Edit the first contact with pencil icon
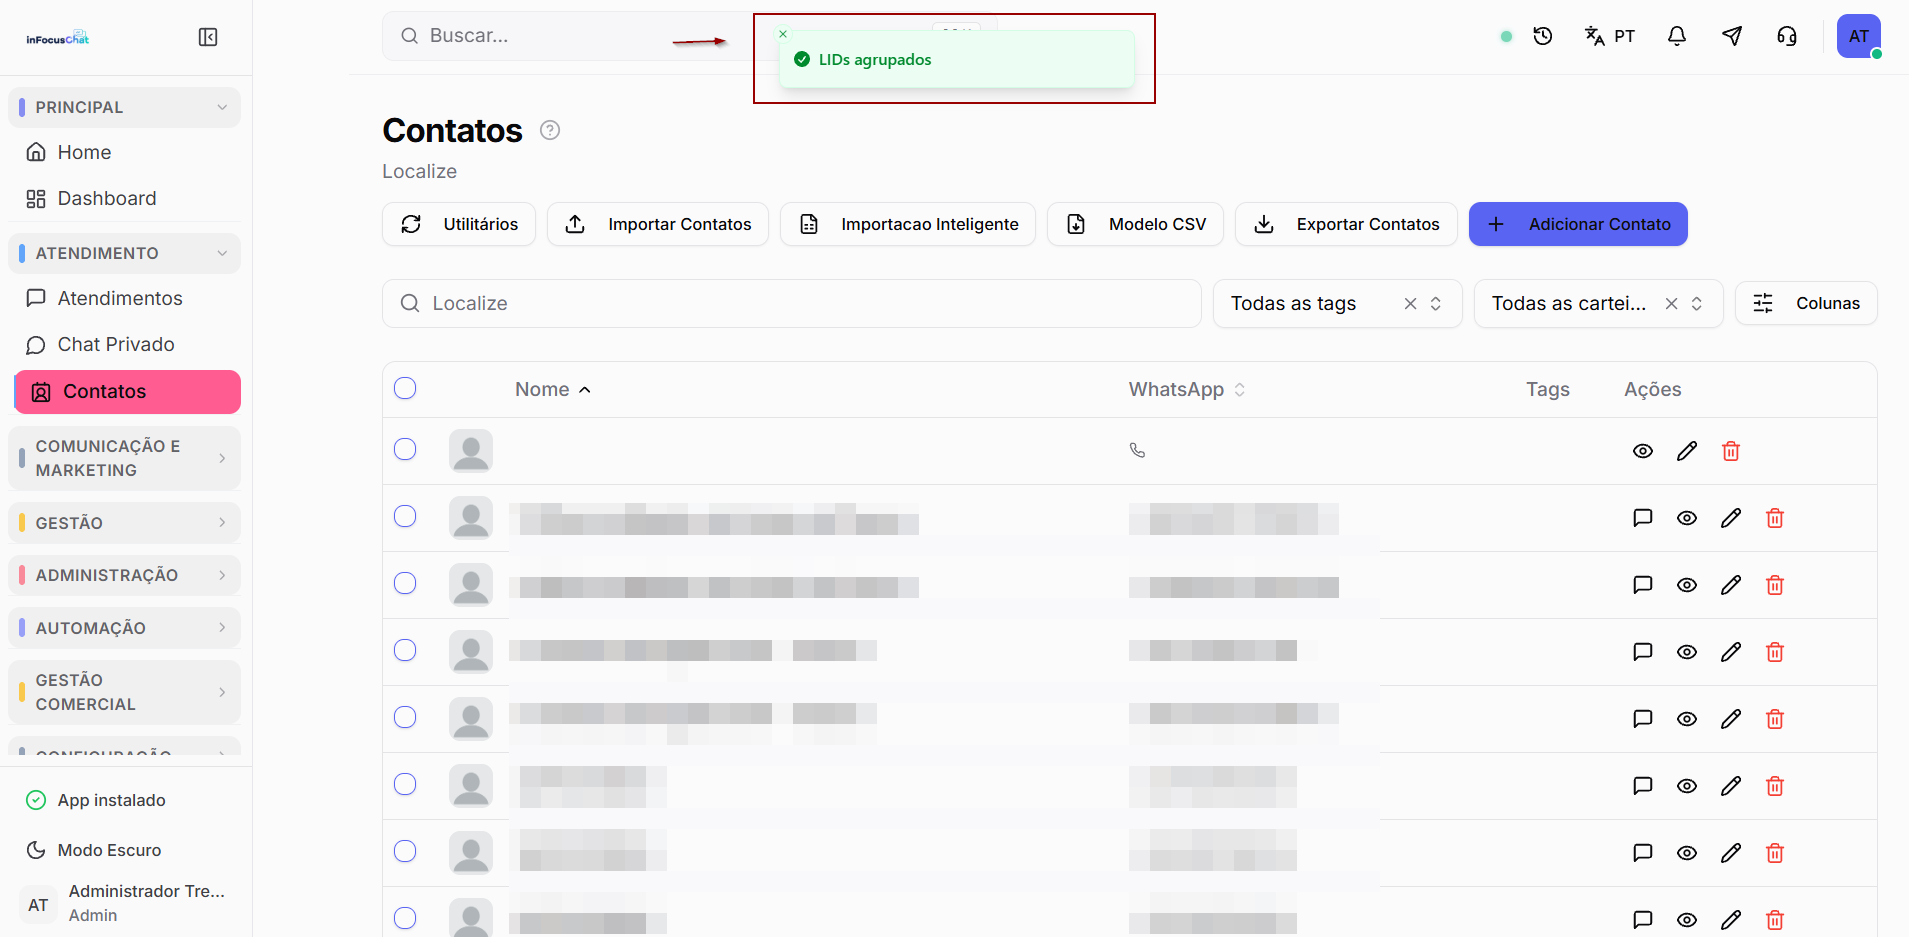The width and height of the screenshot is (1909, 937). (1687, 451)
